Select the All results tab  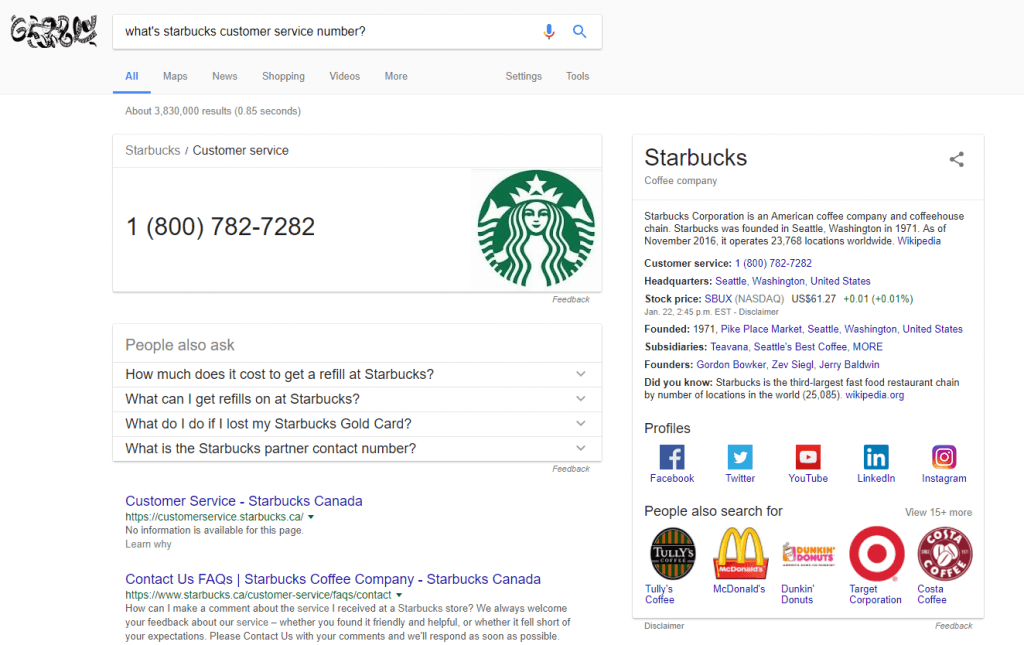tap(131, 76)
